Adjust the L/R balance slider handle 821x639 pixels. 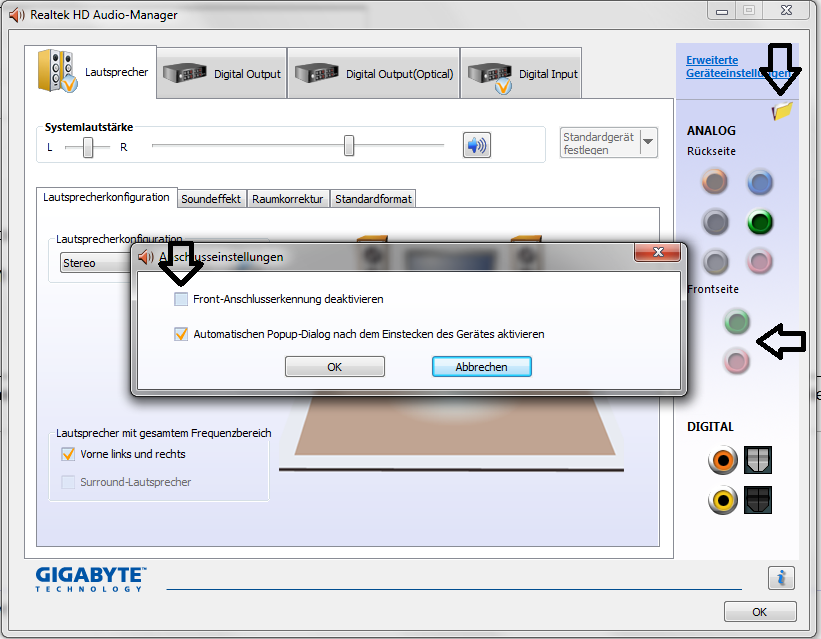[88, 148]
